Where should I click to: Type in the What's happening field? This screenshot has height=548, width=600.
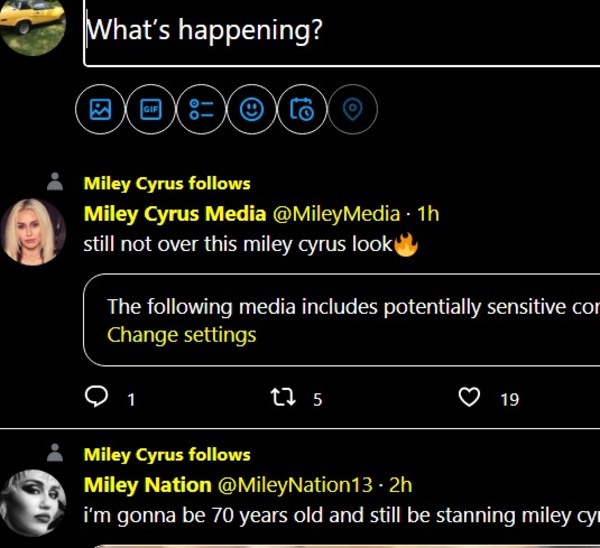[x=340, y=31]
